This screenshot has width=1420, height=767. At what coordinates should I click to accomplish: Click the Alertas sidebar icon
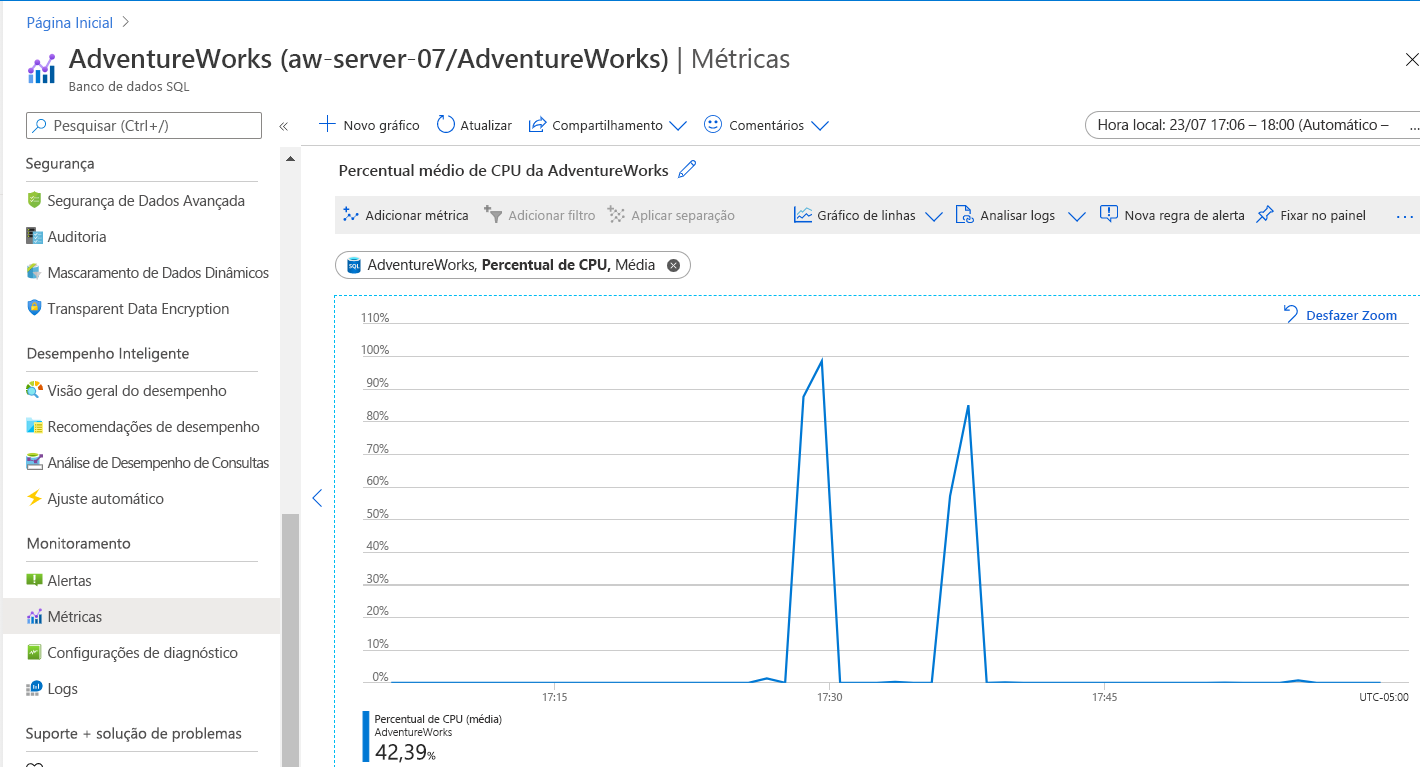tap(34, 580)
